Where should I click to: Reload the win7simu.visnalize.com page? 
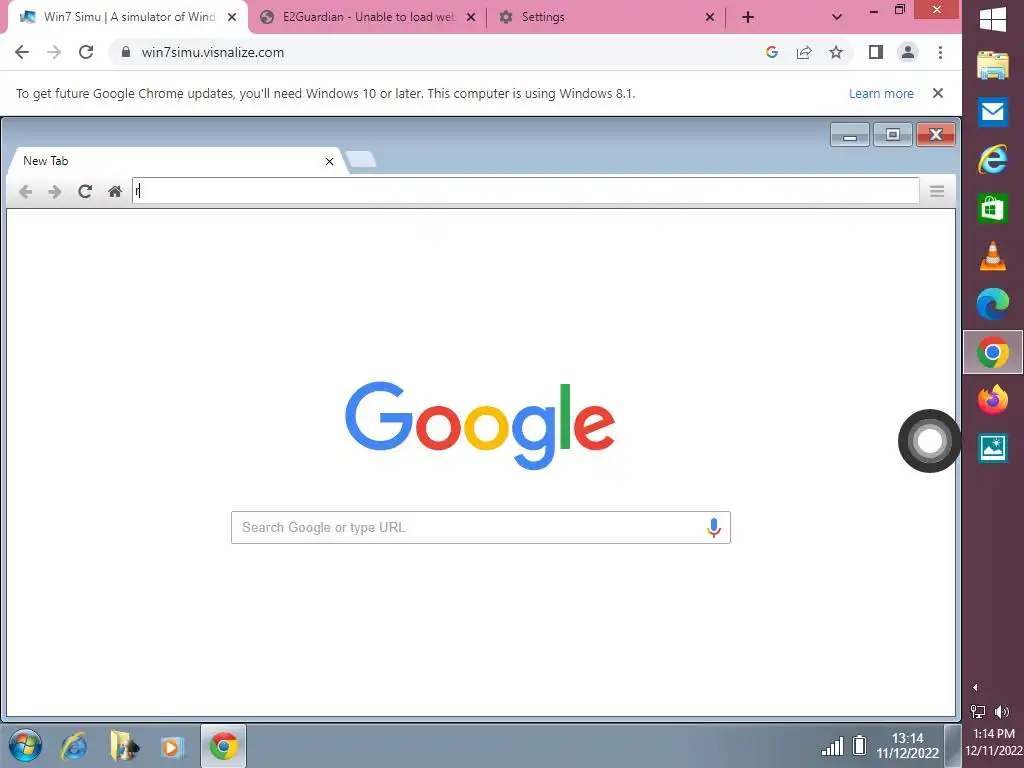(86, 52)
